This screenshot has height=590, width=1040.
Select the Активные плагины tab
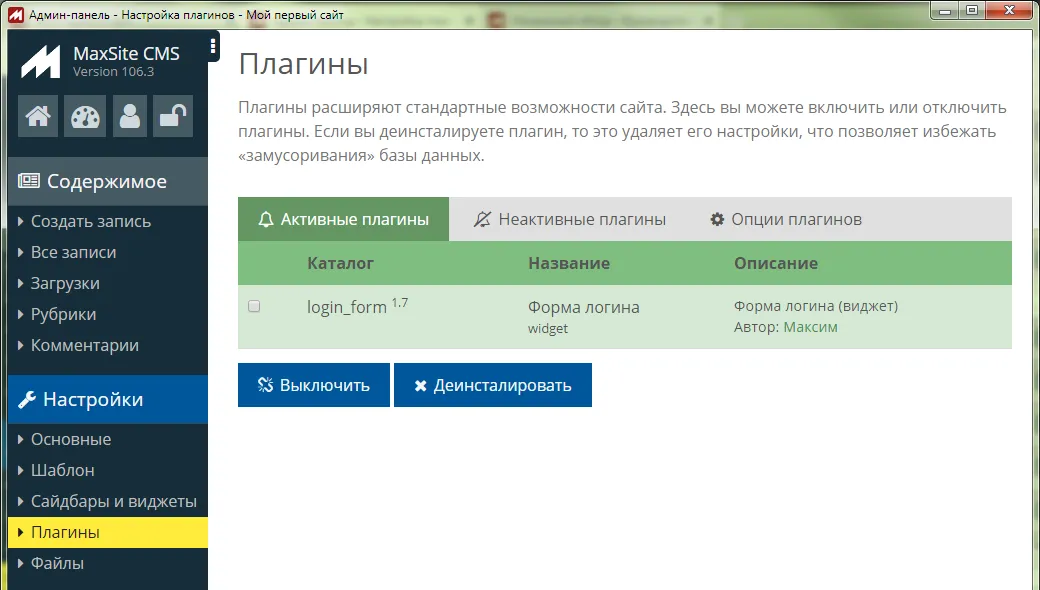click(343, 219)
